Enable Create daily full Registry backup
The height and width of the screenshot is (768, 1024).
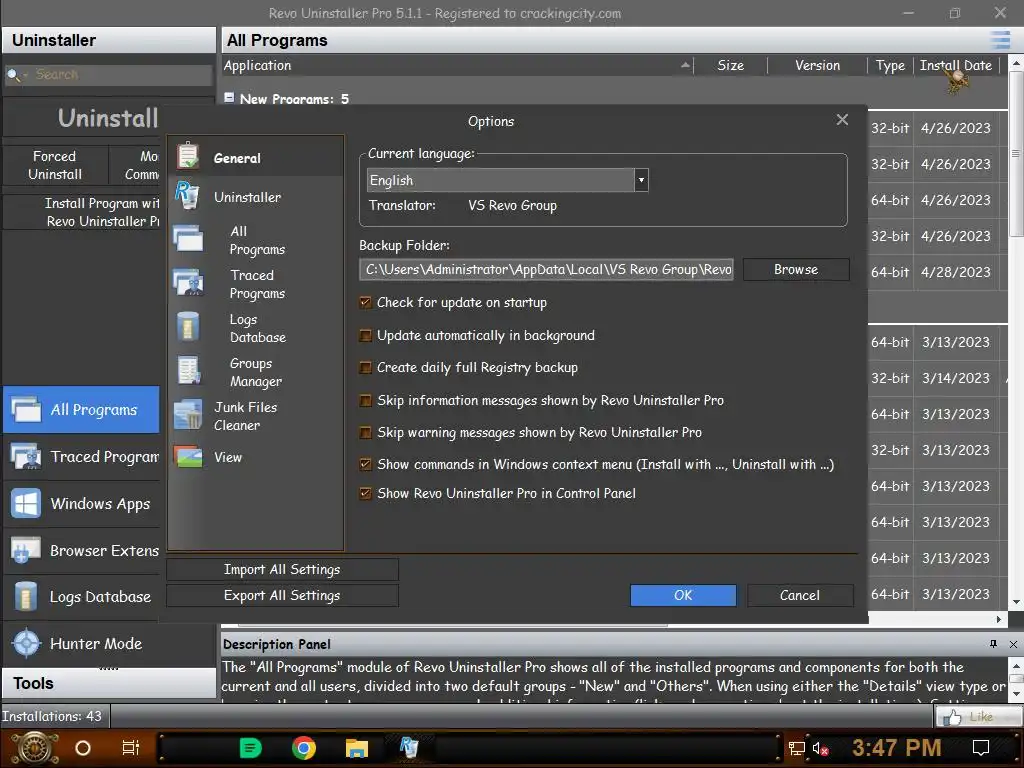[x=366, y=368]
